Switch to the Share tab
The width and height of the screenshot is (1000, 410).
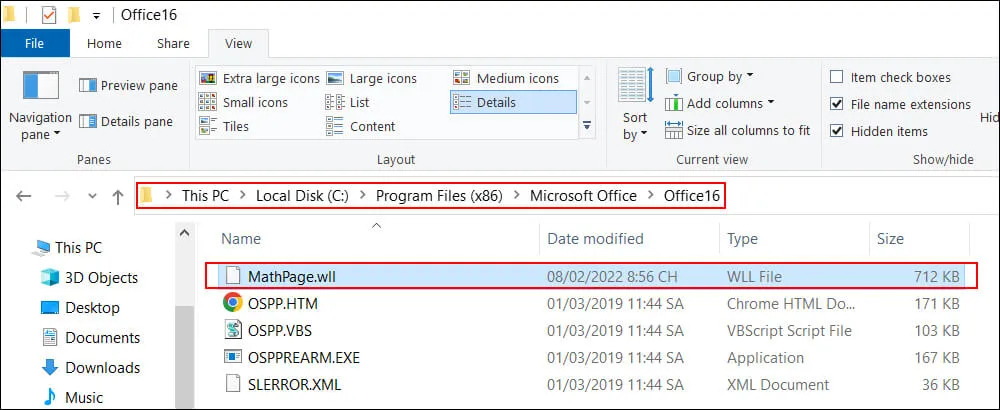click(173, 43)
